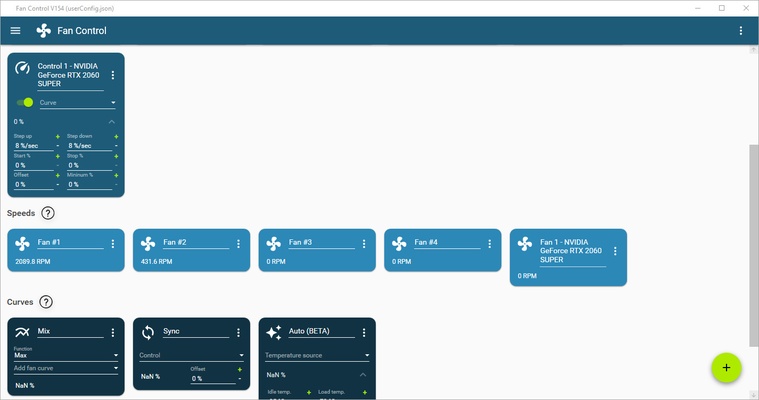The image size is (759, 400).
Task: Open the Mix curve card options menu
Action: [x=113, y=332]
